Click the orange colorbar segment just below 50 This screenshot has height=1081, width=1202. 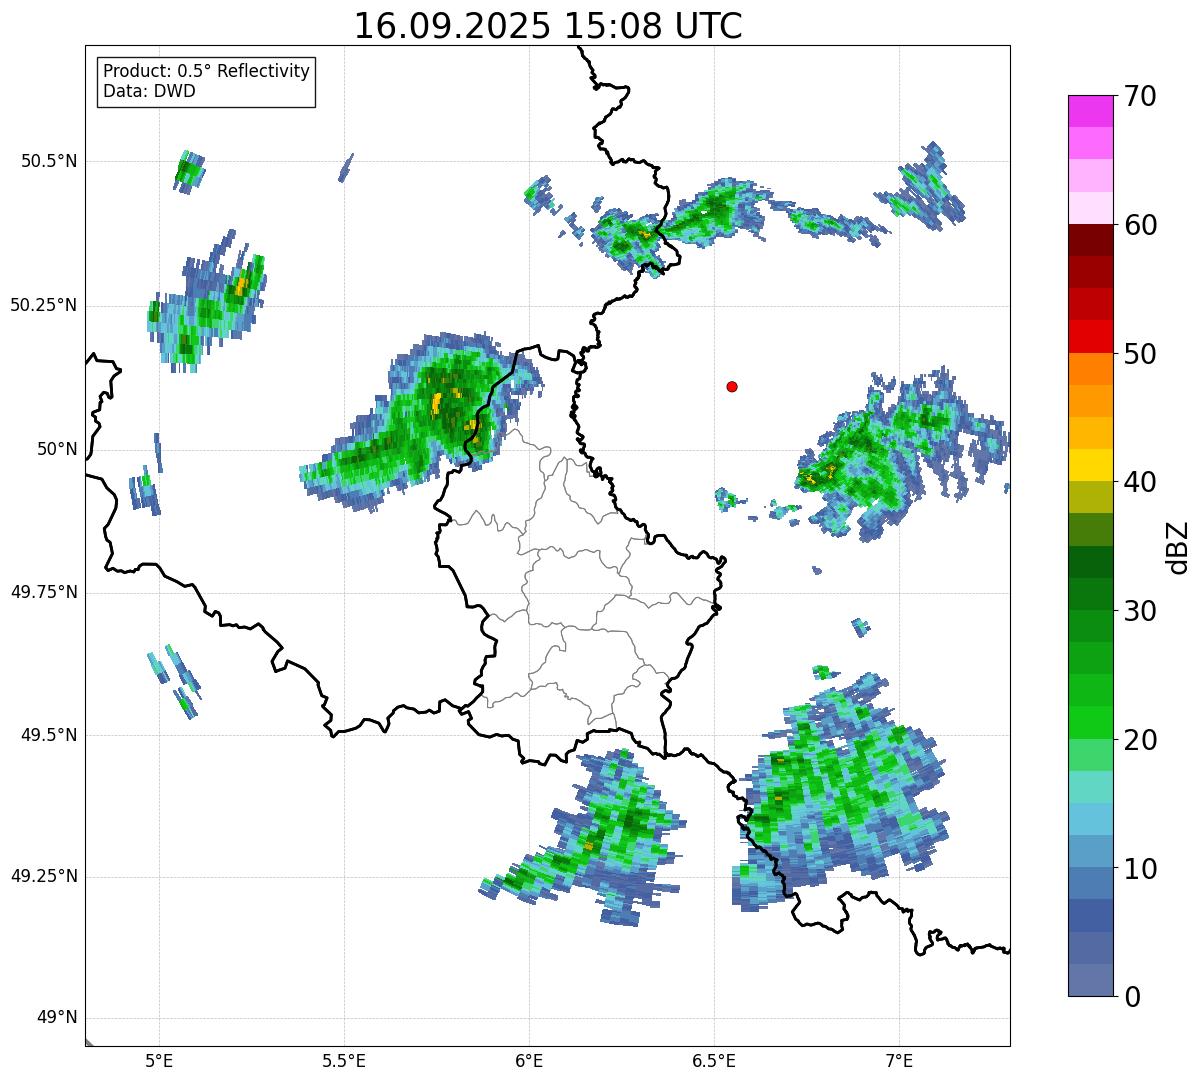tap(1091, 369)
